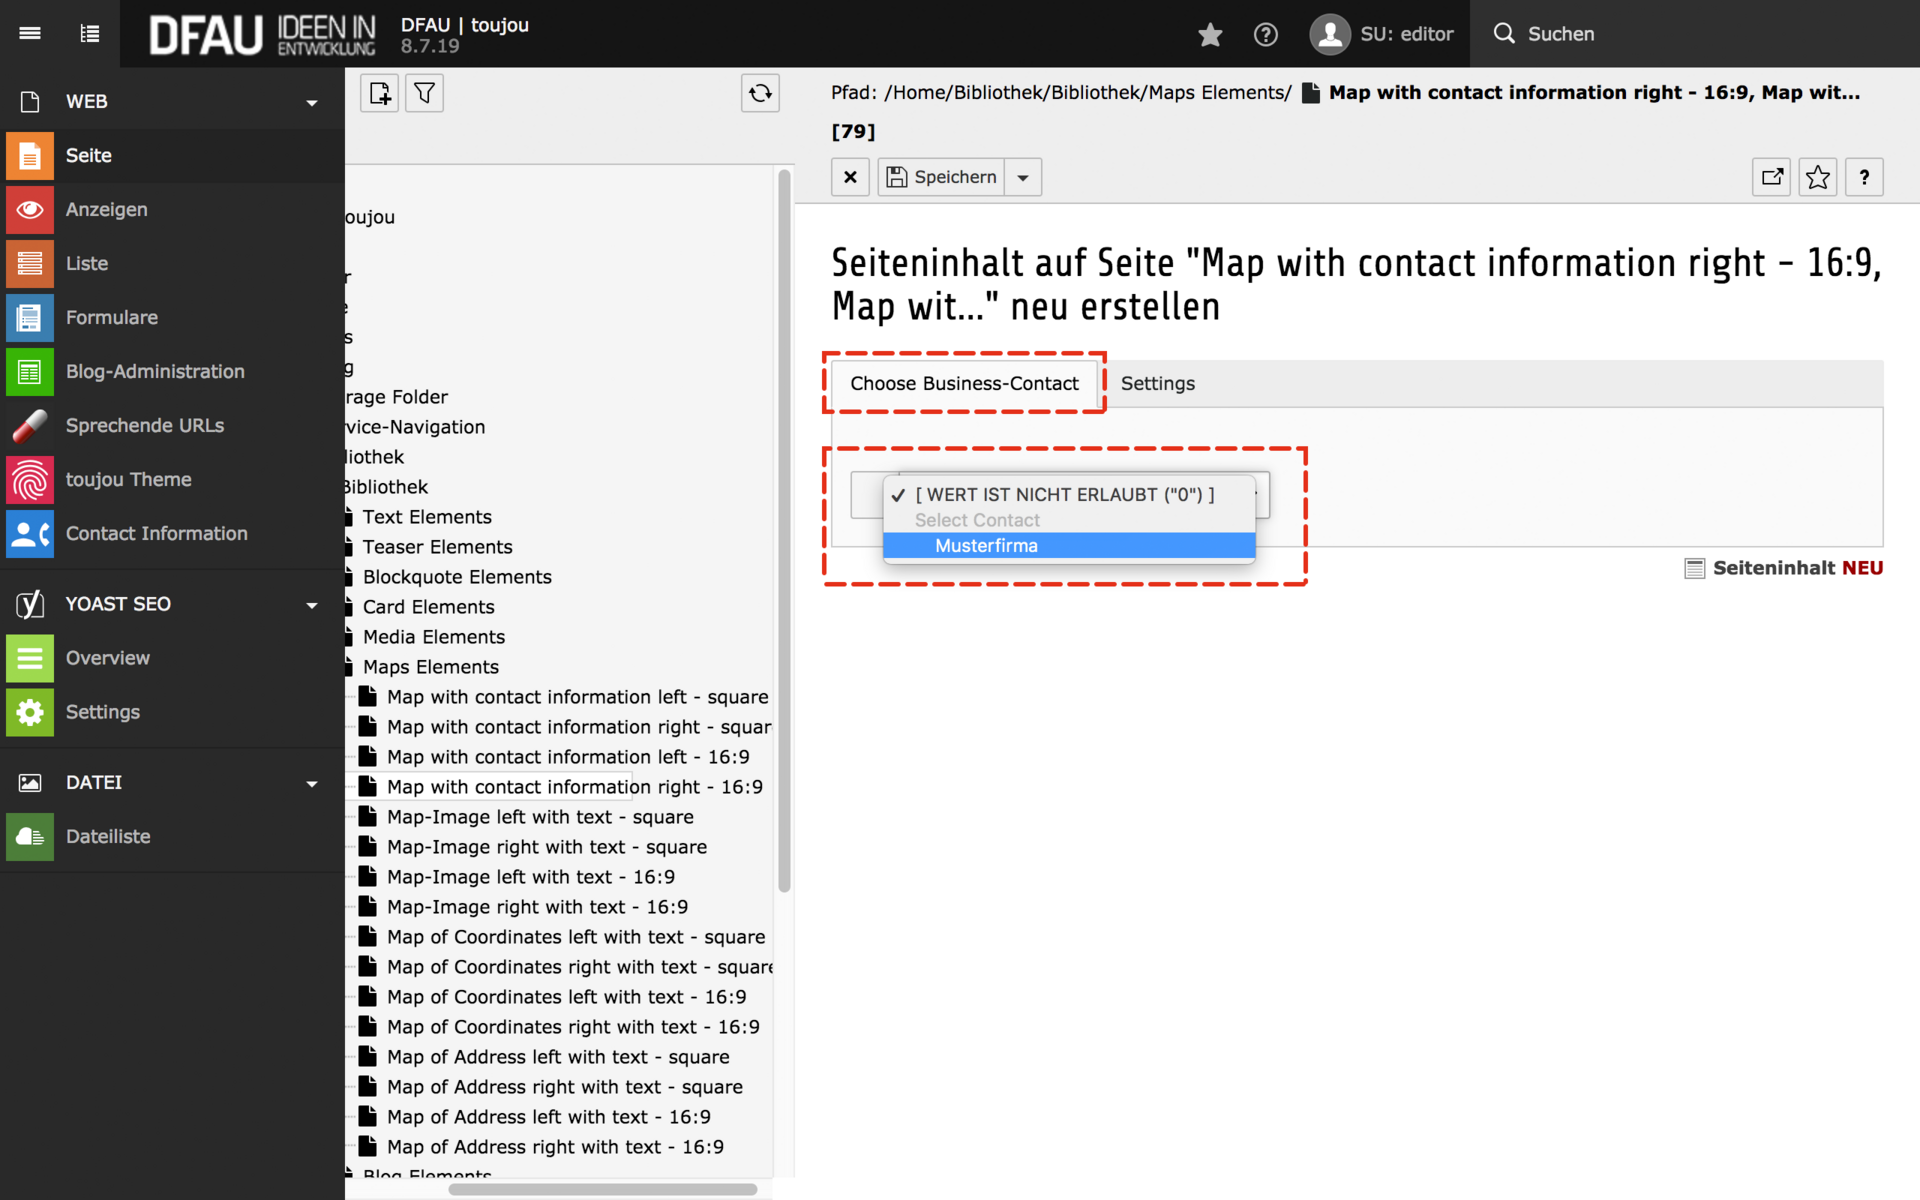The height and width of the screenshot is (1200, 1920).
Task: Refresh the page tree
Action: point(760,94)
